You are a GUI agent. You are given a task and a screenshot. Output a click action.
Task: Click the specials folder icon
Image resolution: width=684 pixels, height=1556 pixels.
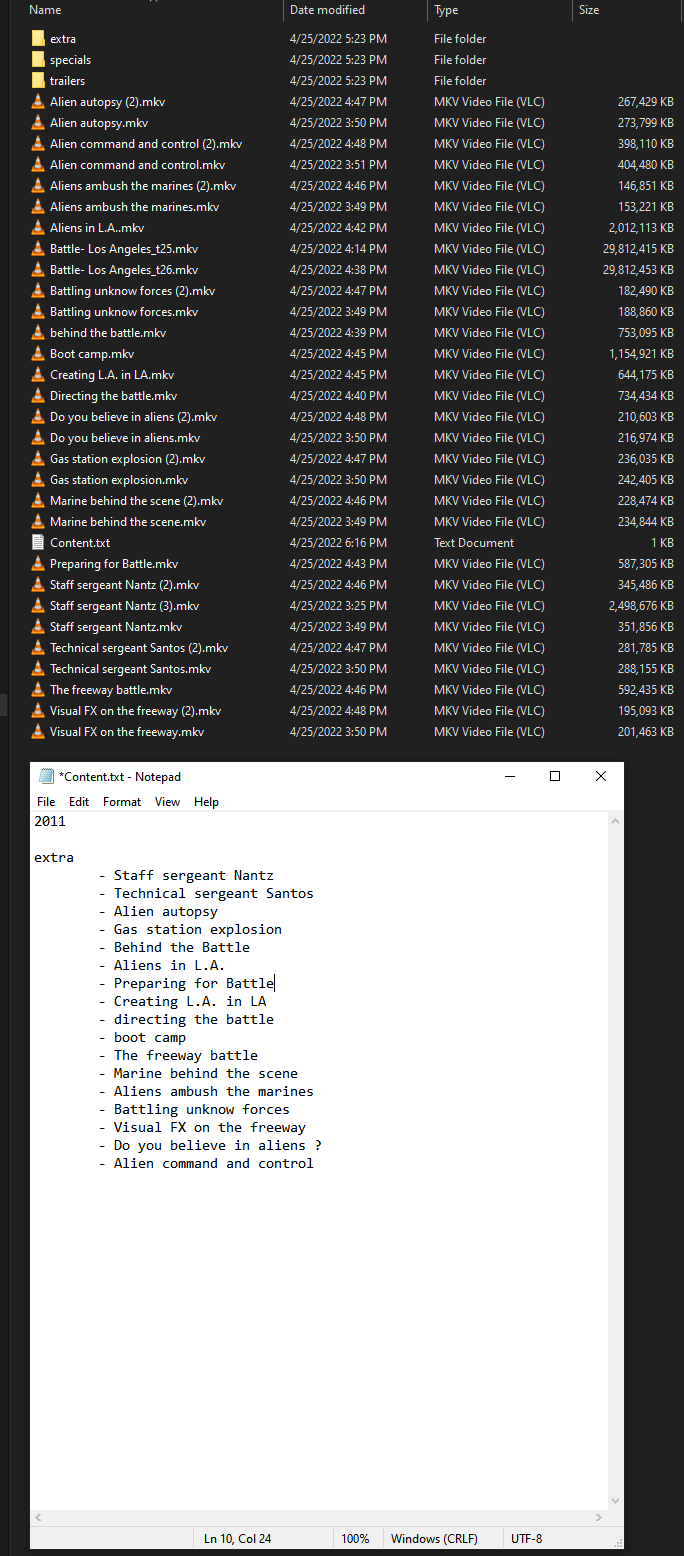point(38,60)
